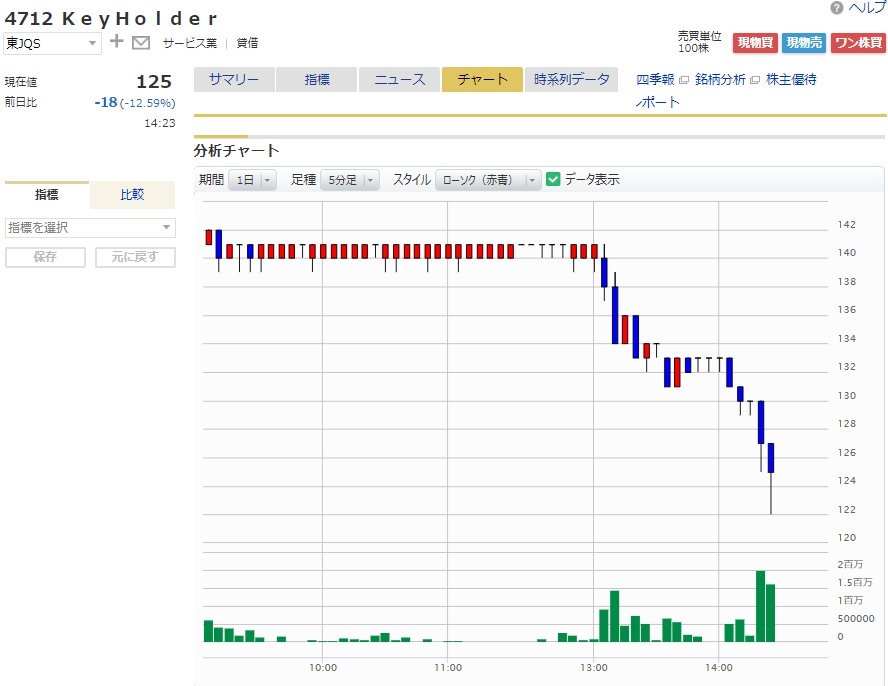Click the 現物売 button
This screenshot has width=888, height=686.
coord(804,43)
